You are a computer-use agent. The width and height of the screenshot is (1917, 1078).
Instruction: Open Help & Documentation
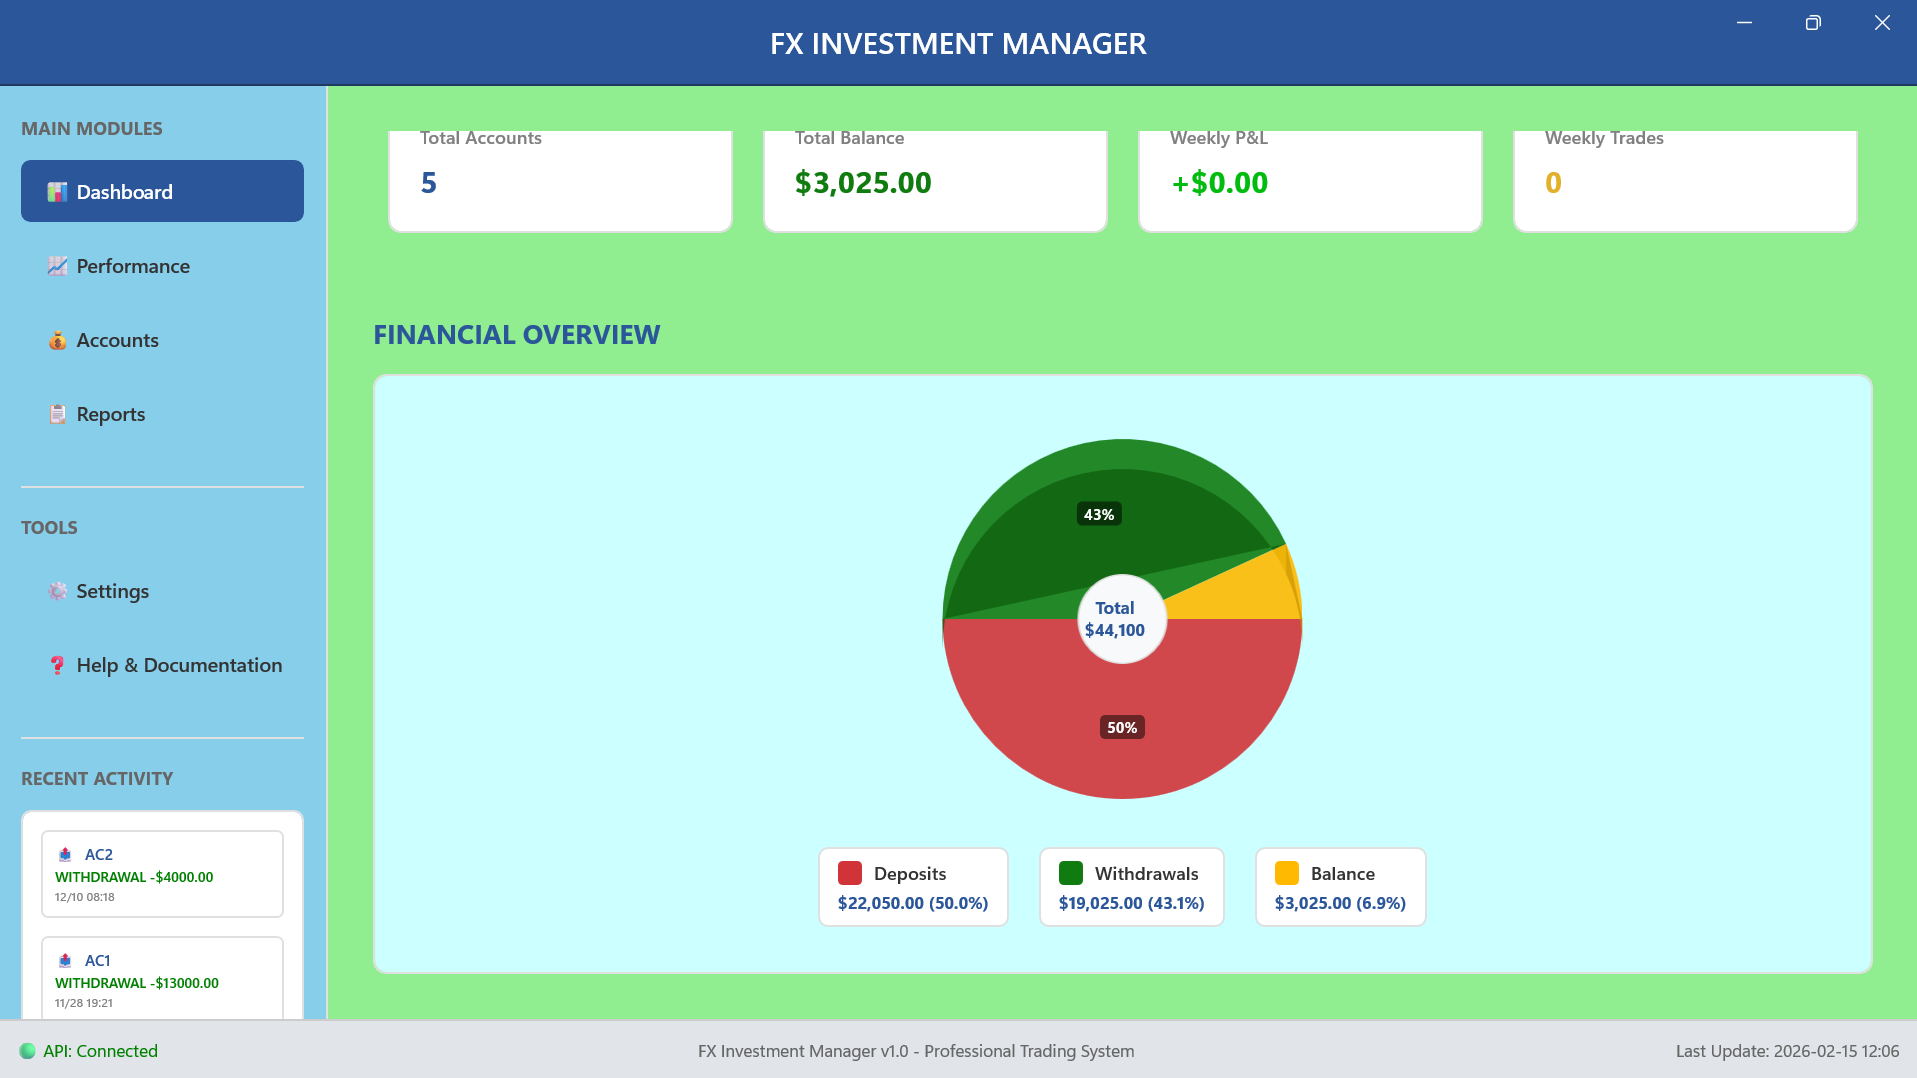tap(179, 665)
